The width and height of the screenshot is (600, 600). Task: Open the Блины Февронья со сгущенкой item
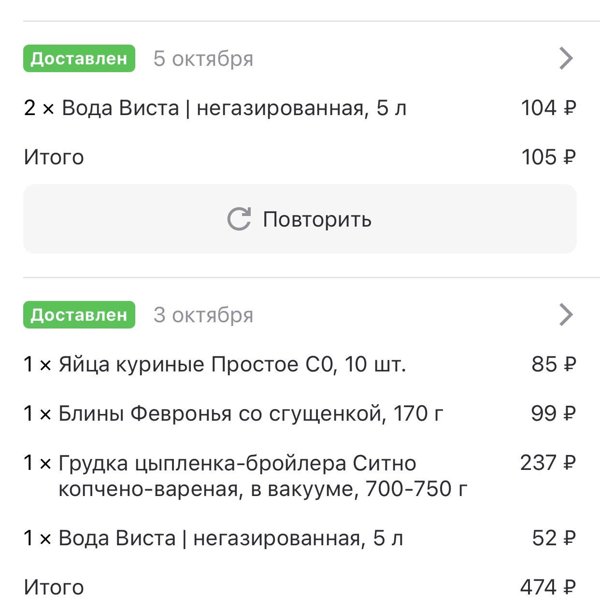(x=233, y=414)
